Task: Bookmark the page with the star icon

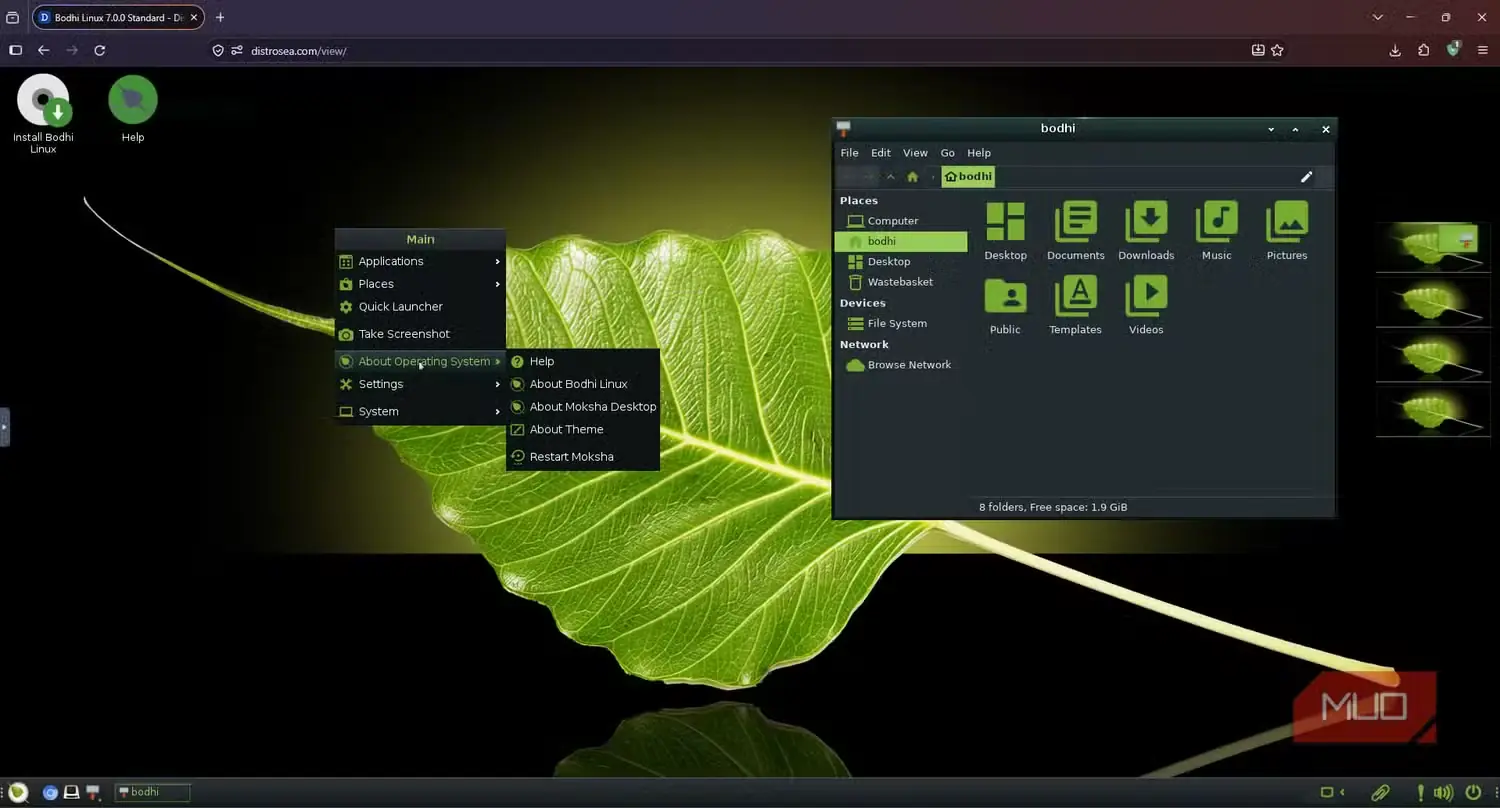Action: click(1277, 50)
